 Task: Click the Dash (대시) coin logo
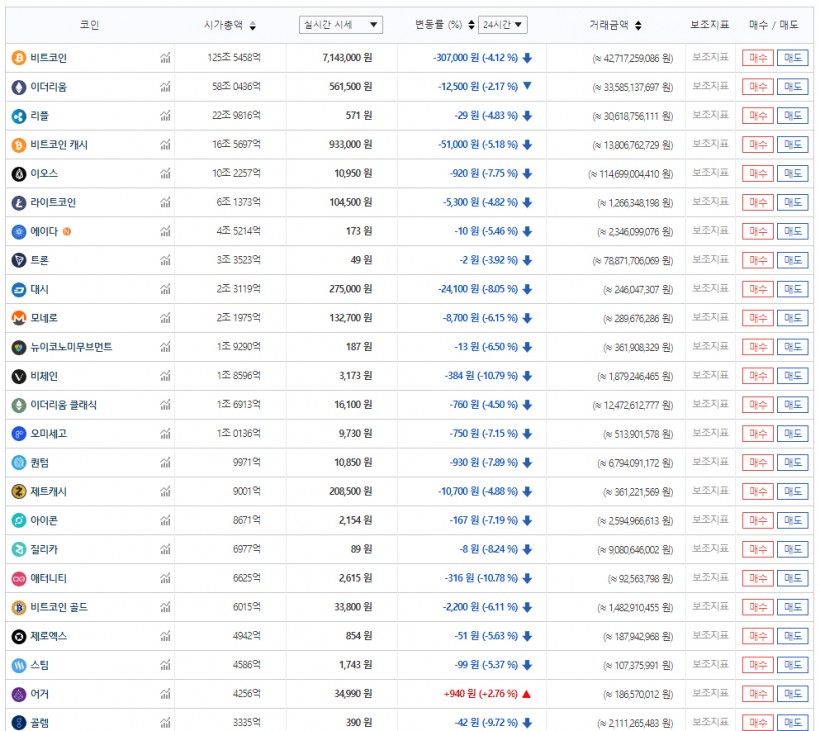click(x=19, y=289)
